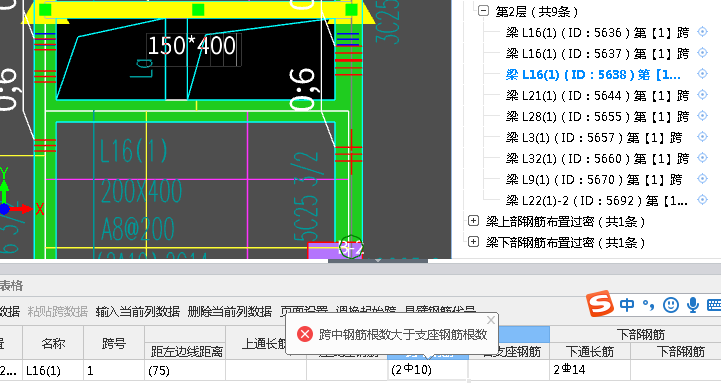Select tree row 梁 L16(1) ID:5637
Screen dimensions: 721x392
coord(597,54)
